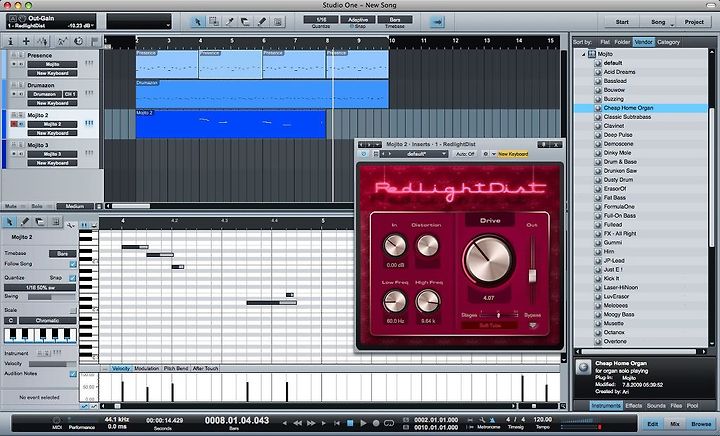Open the Start page button
The height and width of the screenshot is (436, 720).
point(622,22)
